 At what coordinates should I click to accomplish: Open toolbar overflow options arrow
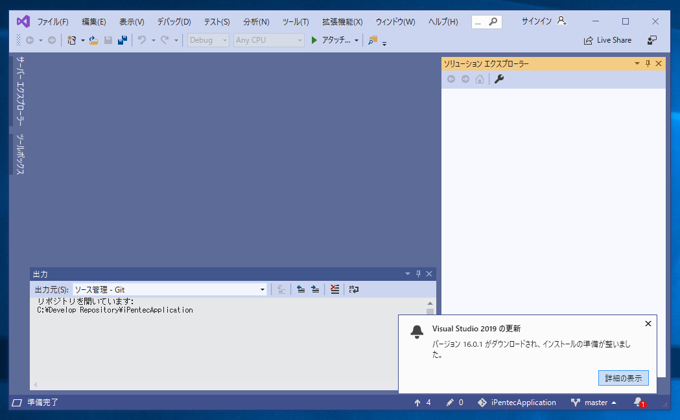click(384, 43)
